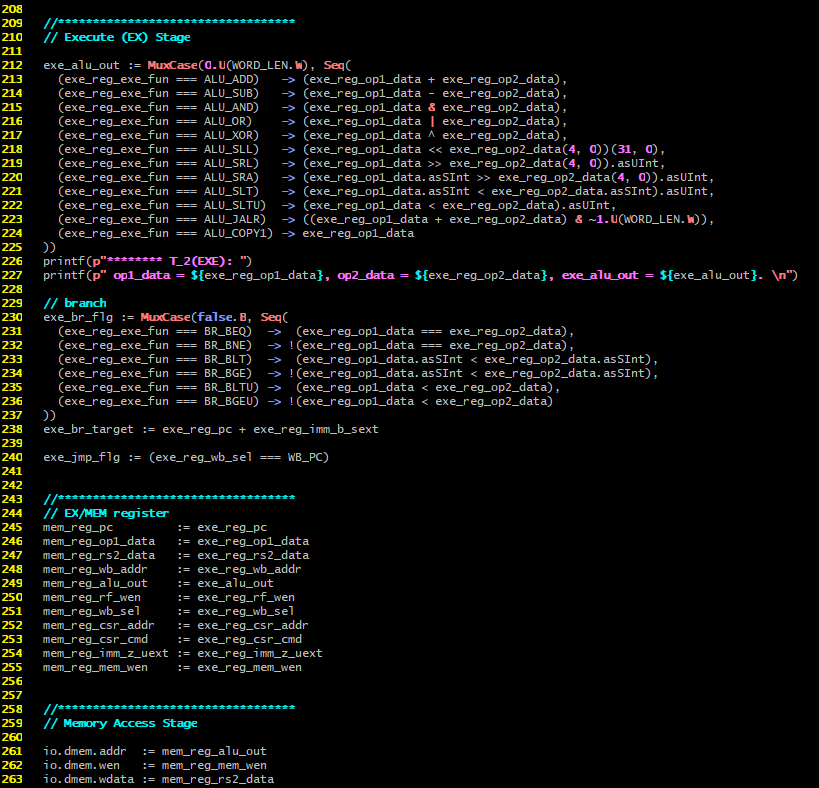Click the asterisk comment divider on line 209
Image resolution: width=819 pixels, height=788 pixels.
click(x=169, y=22)
